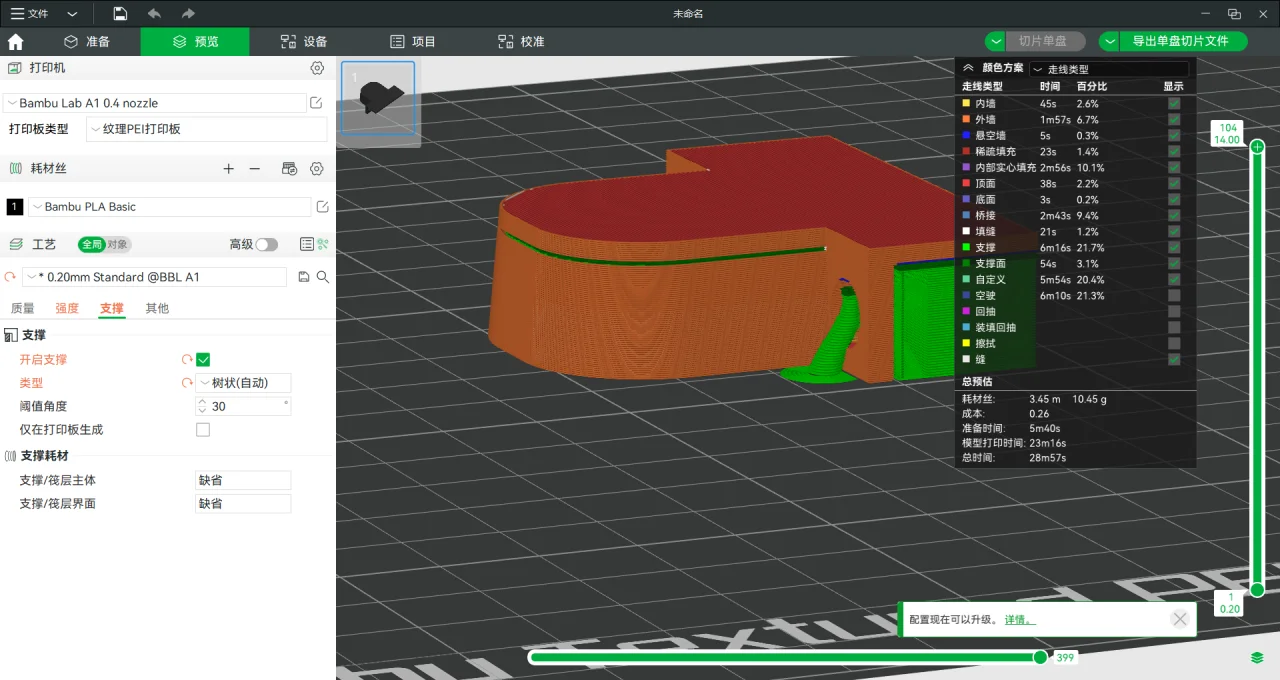Click the horizontal move slider handle
Viewport: 1280px width, 680px height.
coord(1040,657)
